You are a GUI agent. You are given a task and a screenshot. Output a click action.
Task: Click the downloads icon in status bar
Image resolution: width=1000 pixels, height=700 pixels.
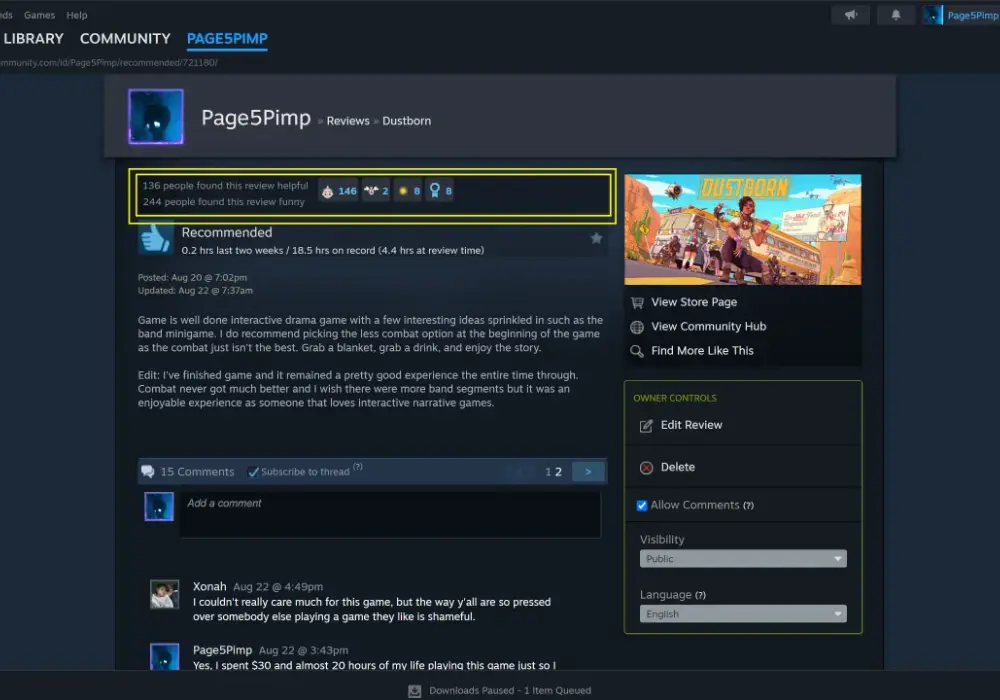415,691
